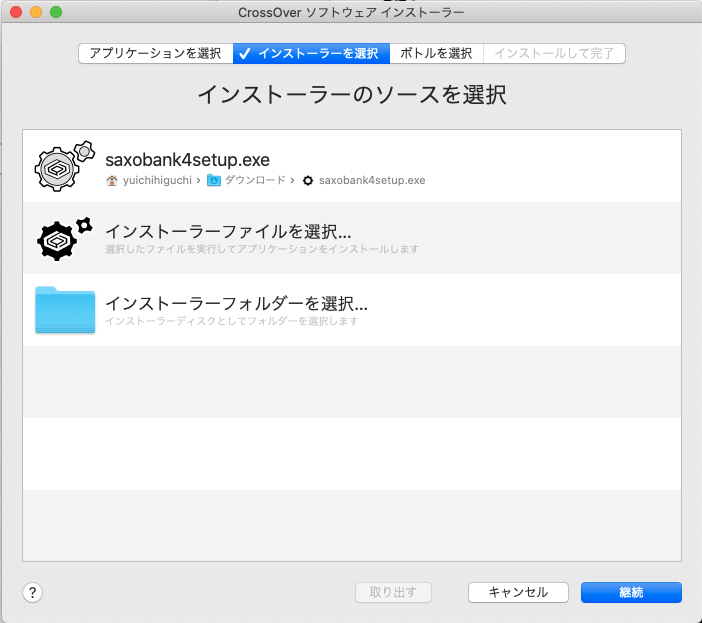Click the 取り出す eject button

[393, 593]
